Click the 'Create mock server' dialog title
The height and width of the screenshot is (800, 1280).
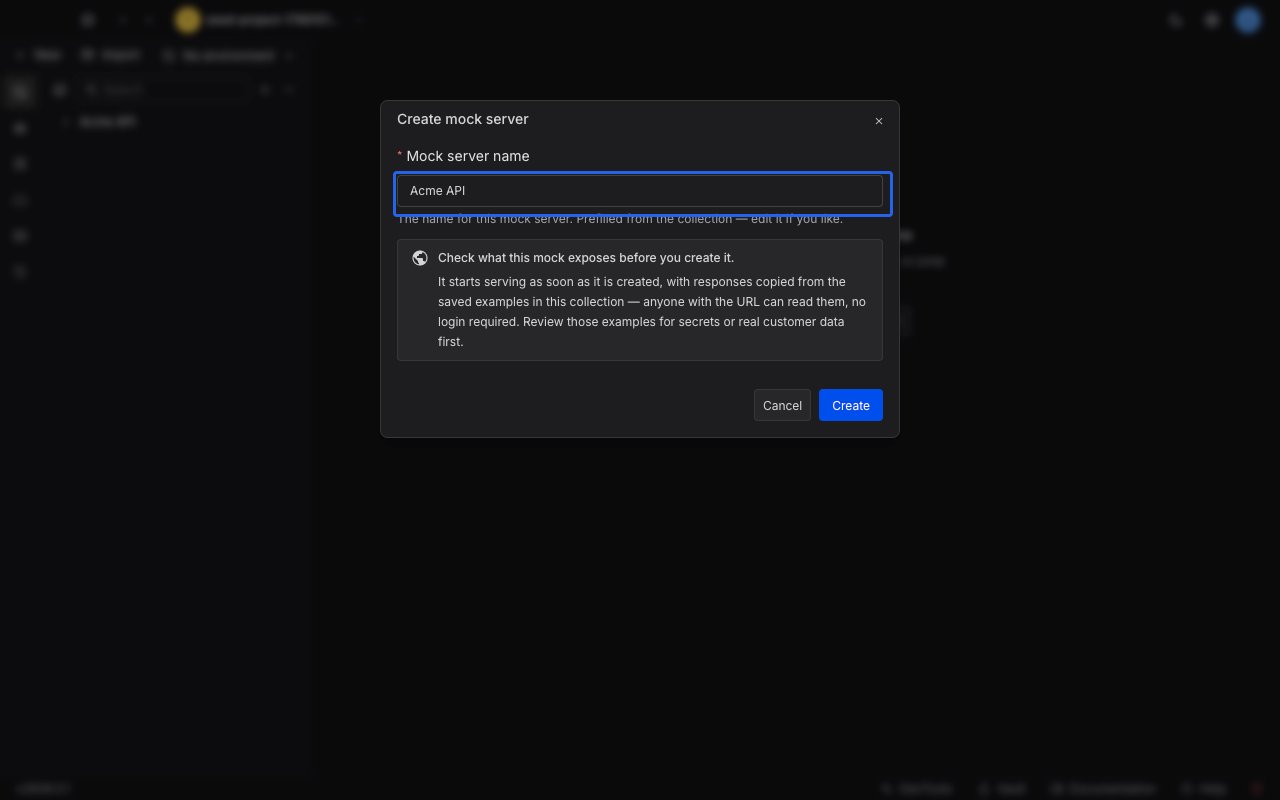(463, 119)
